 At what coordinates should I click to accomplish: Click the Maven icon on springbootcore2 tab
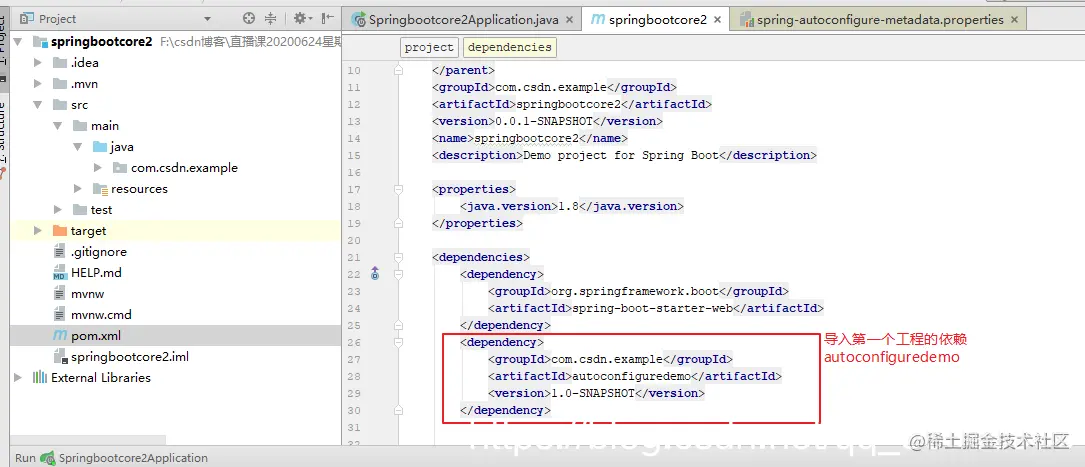tap(598, 19)
